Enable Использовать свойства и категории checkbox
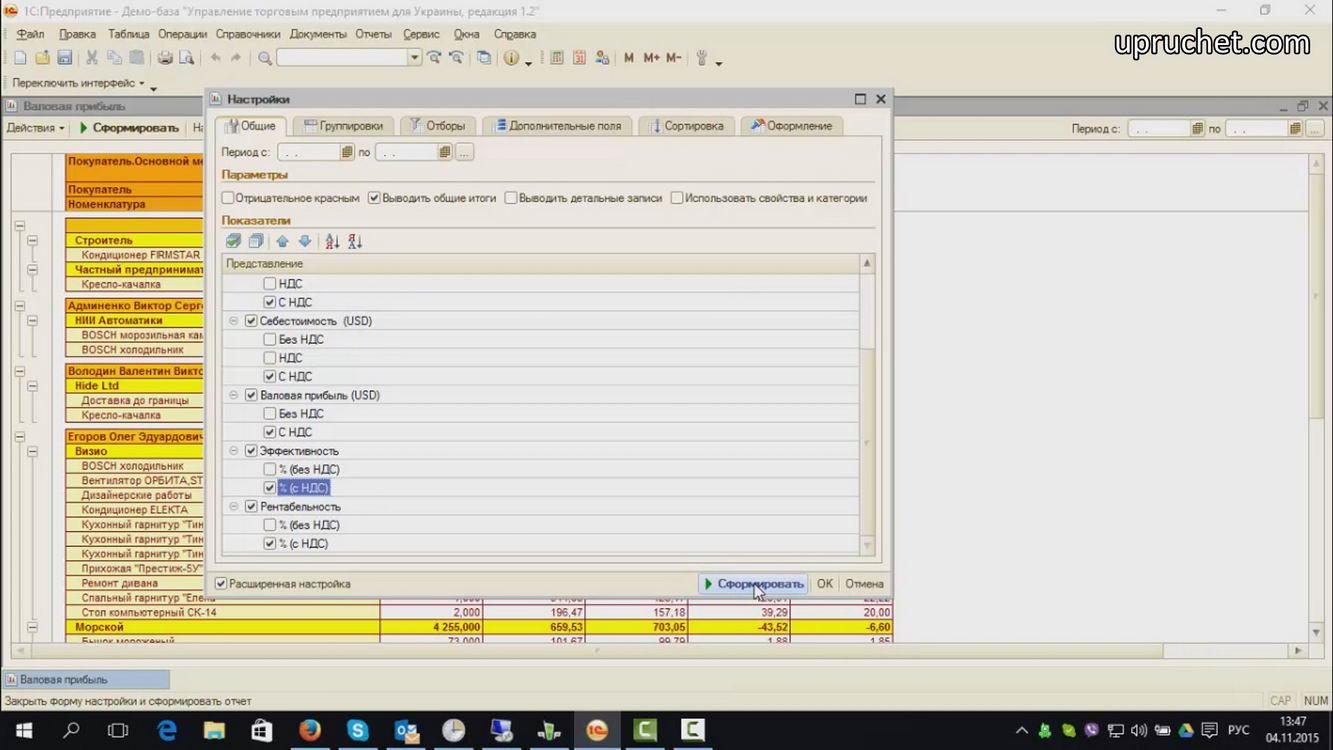The image size is (1333, 750). (677, 198)
